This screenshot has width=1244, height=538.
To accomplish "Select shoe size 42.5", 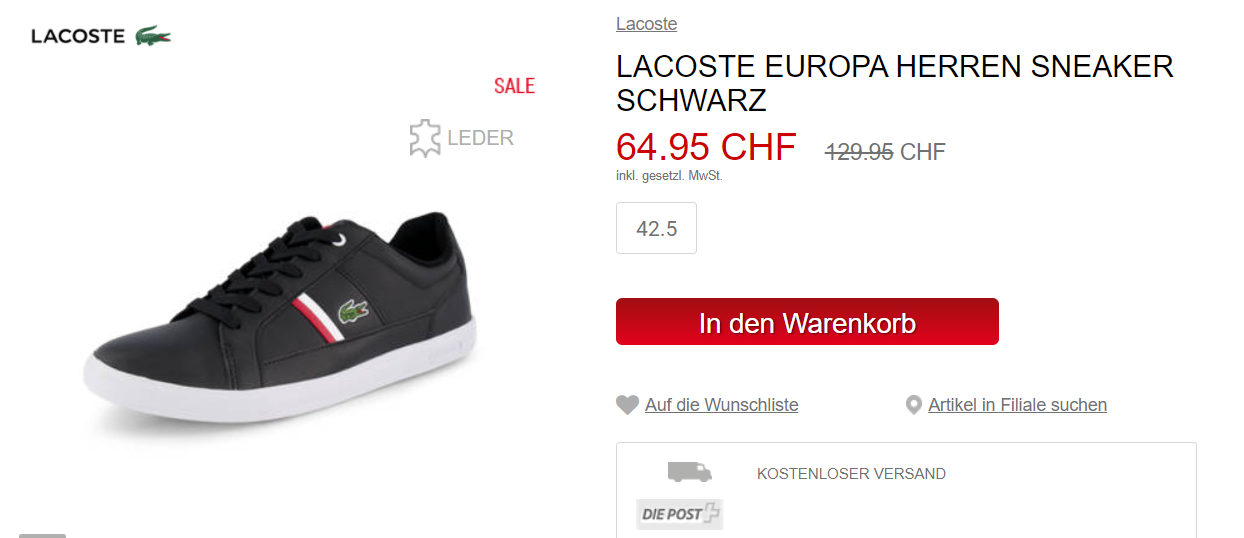I will click(656, 228).
